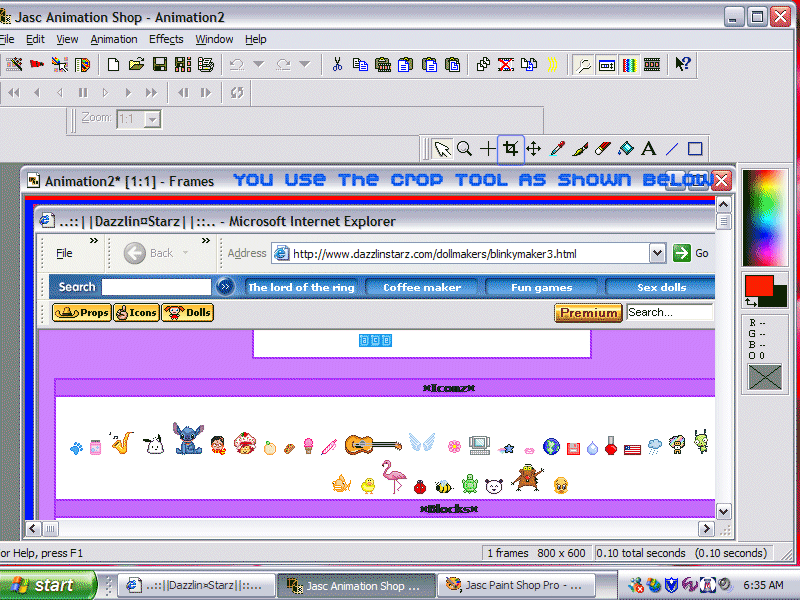Toggle the wrench palette button in the toolbar

coord(583,65)
